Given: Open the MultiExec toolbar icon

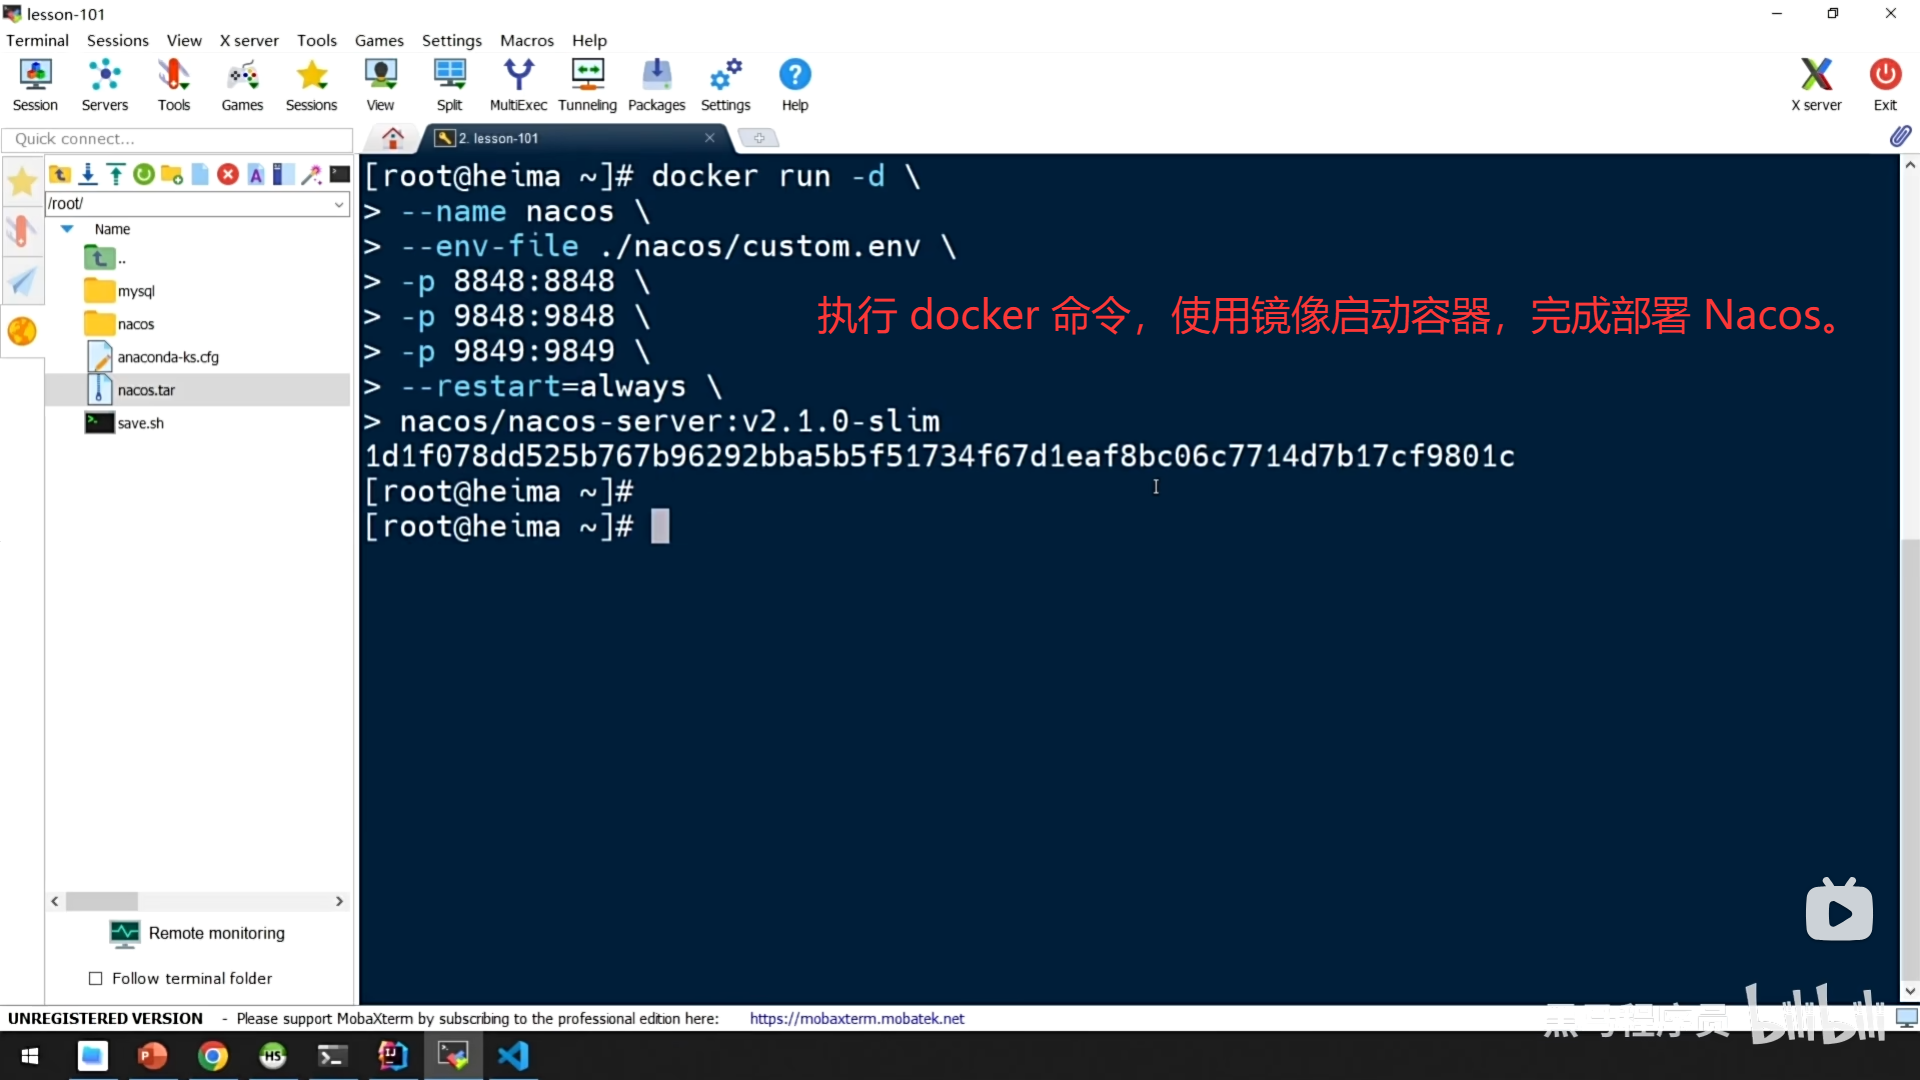Looking at the screenshot, I should coord(518,84).
